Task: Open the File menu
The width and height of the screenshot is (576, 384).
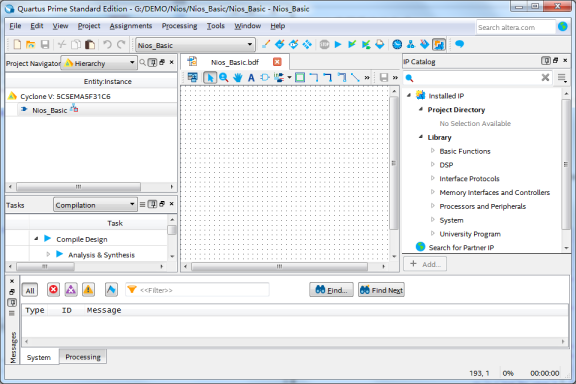Action: [15, 26]
